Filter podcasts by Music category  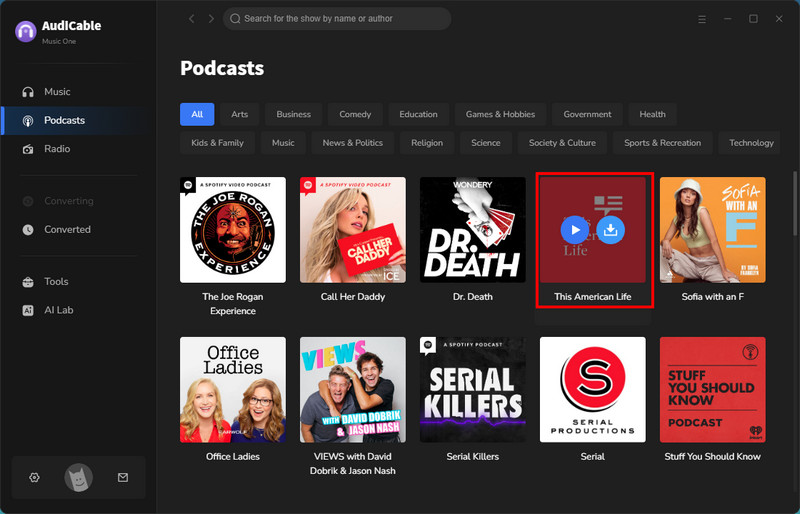283,143
